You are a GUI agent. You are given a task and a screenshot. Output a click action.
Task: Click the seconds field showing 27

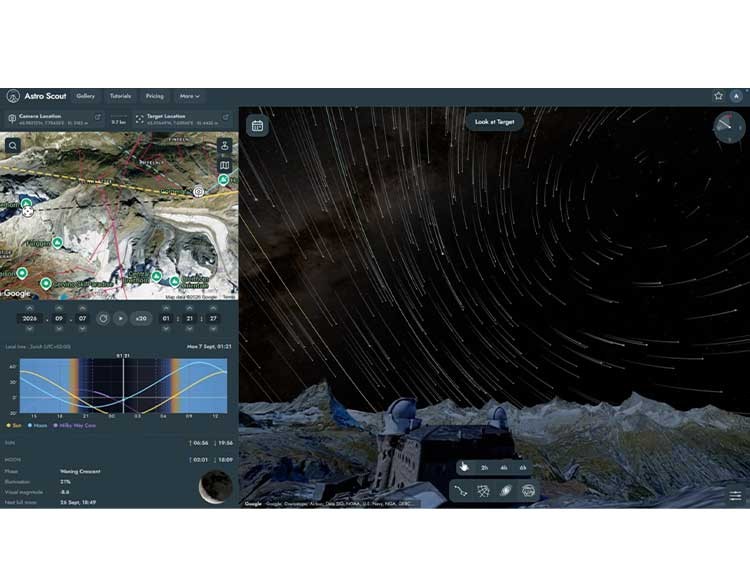pos(213,318)
